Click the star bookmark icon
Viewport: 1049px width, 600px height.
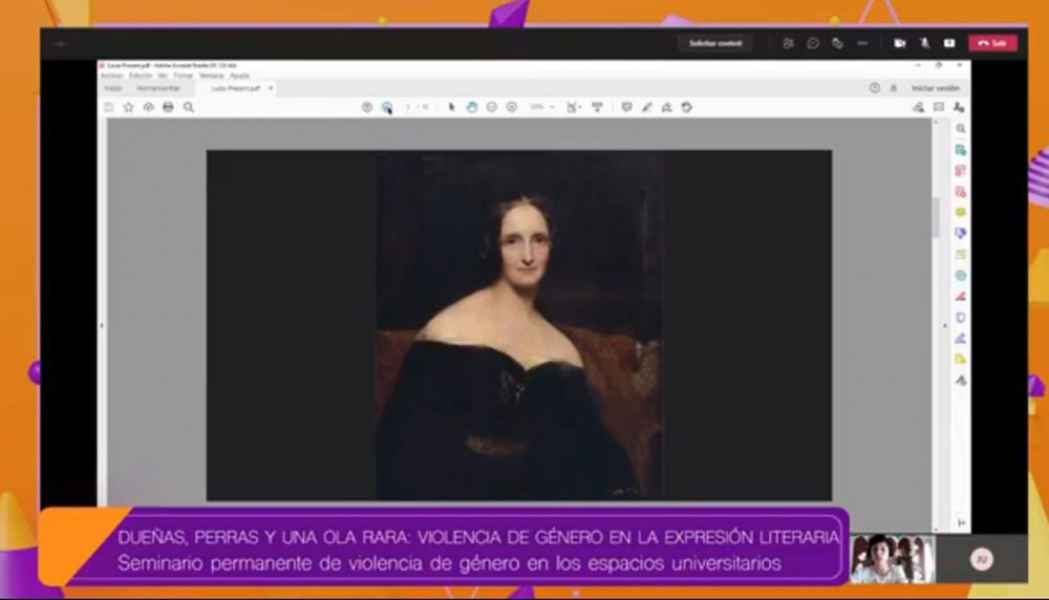[128, 107]
